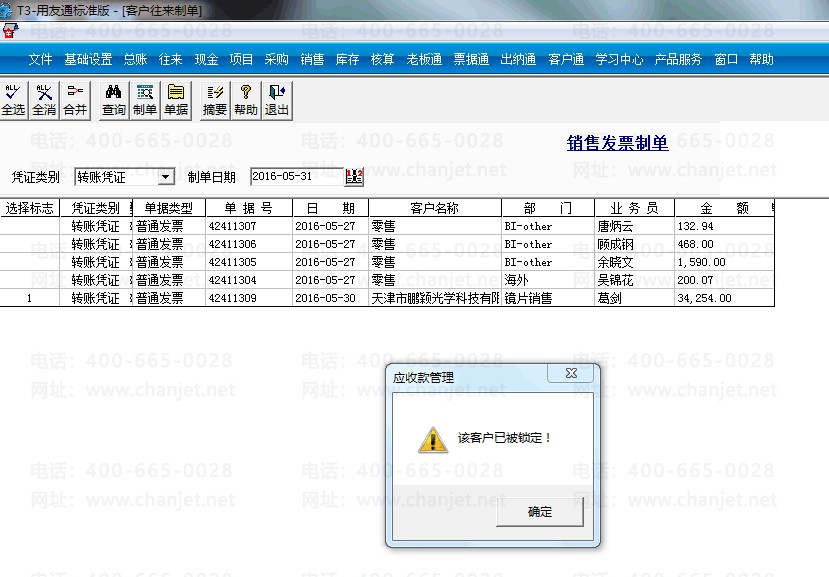Click the 制单 create voucher icon
The image size is (829, 577).
(x=145, y=100)
